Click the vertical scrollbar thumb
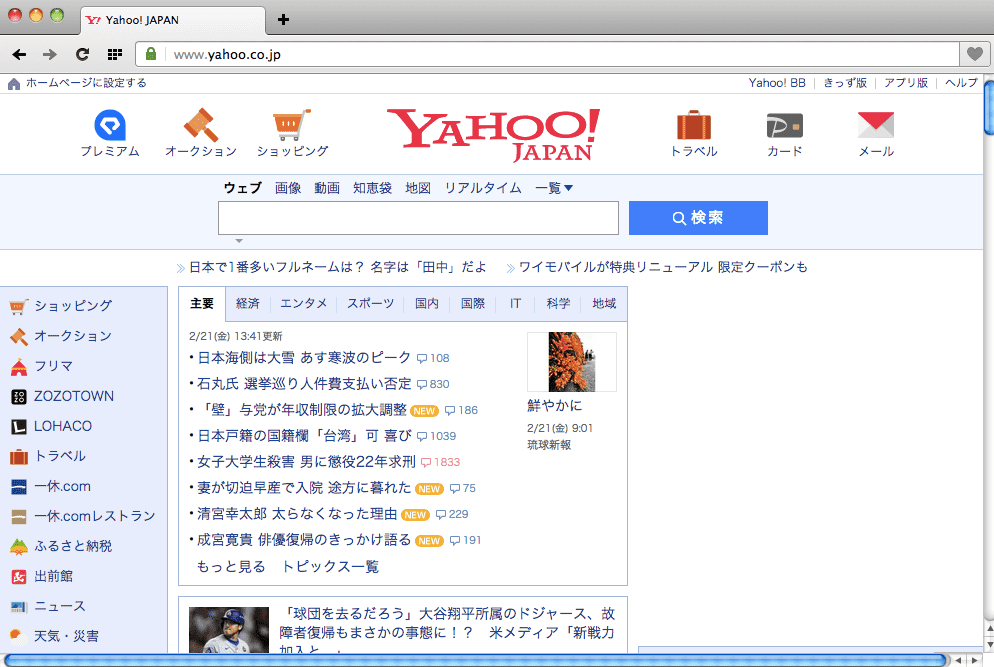 [x=988, y=108]
